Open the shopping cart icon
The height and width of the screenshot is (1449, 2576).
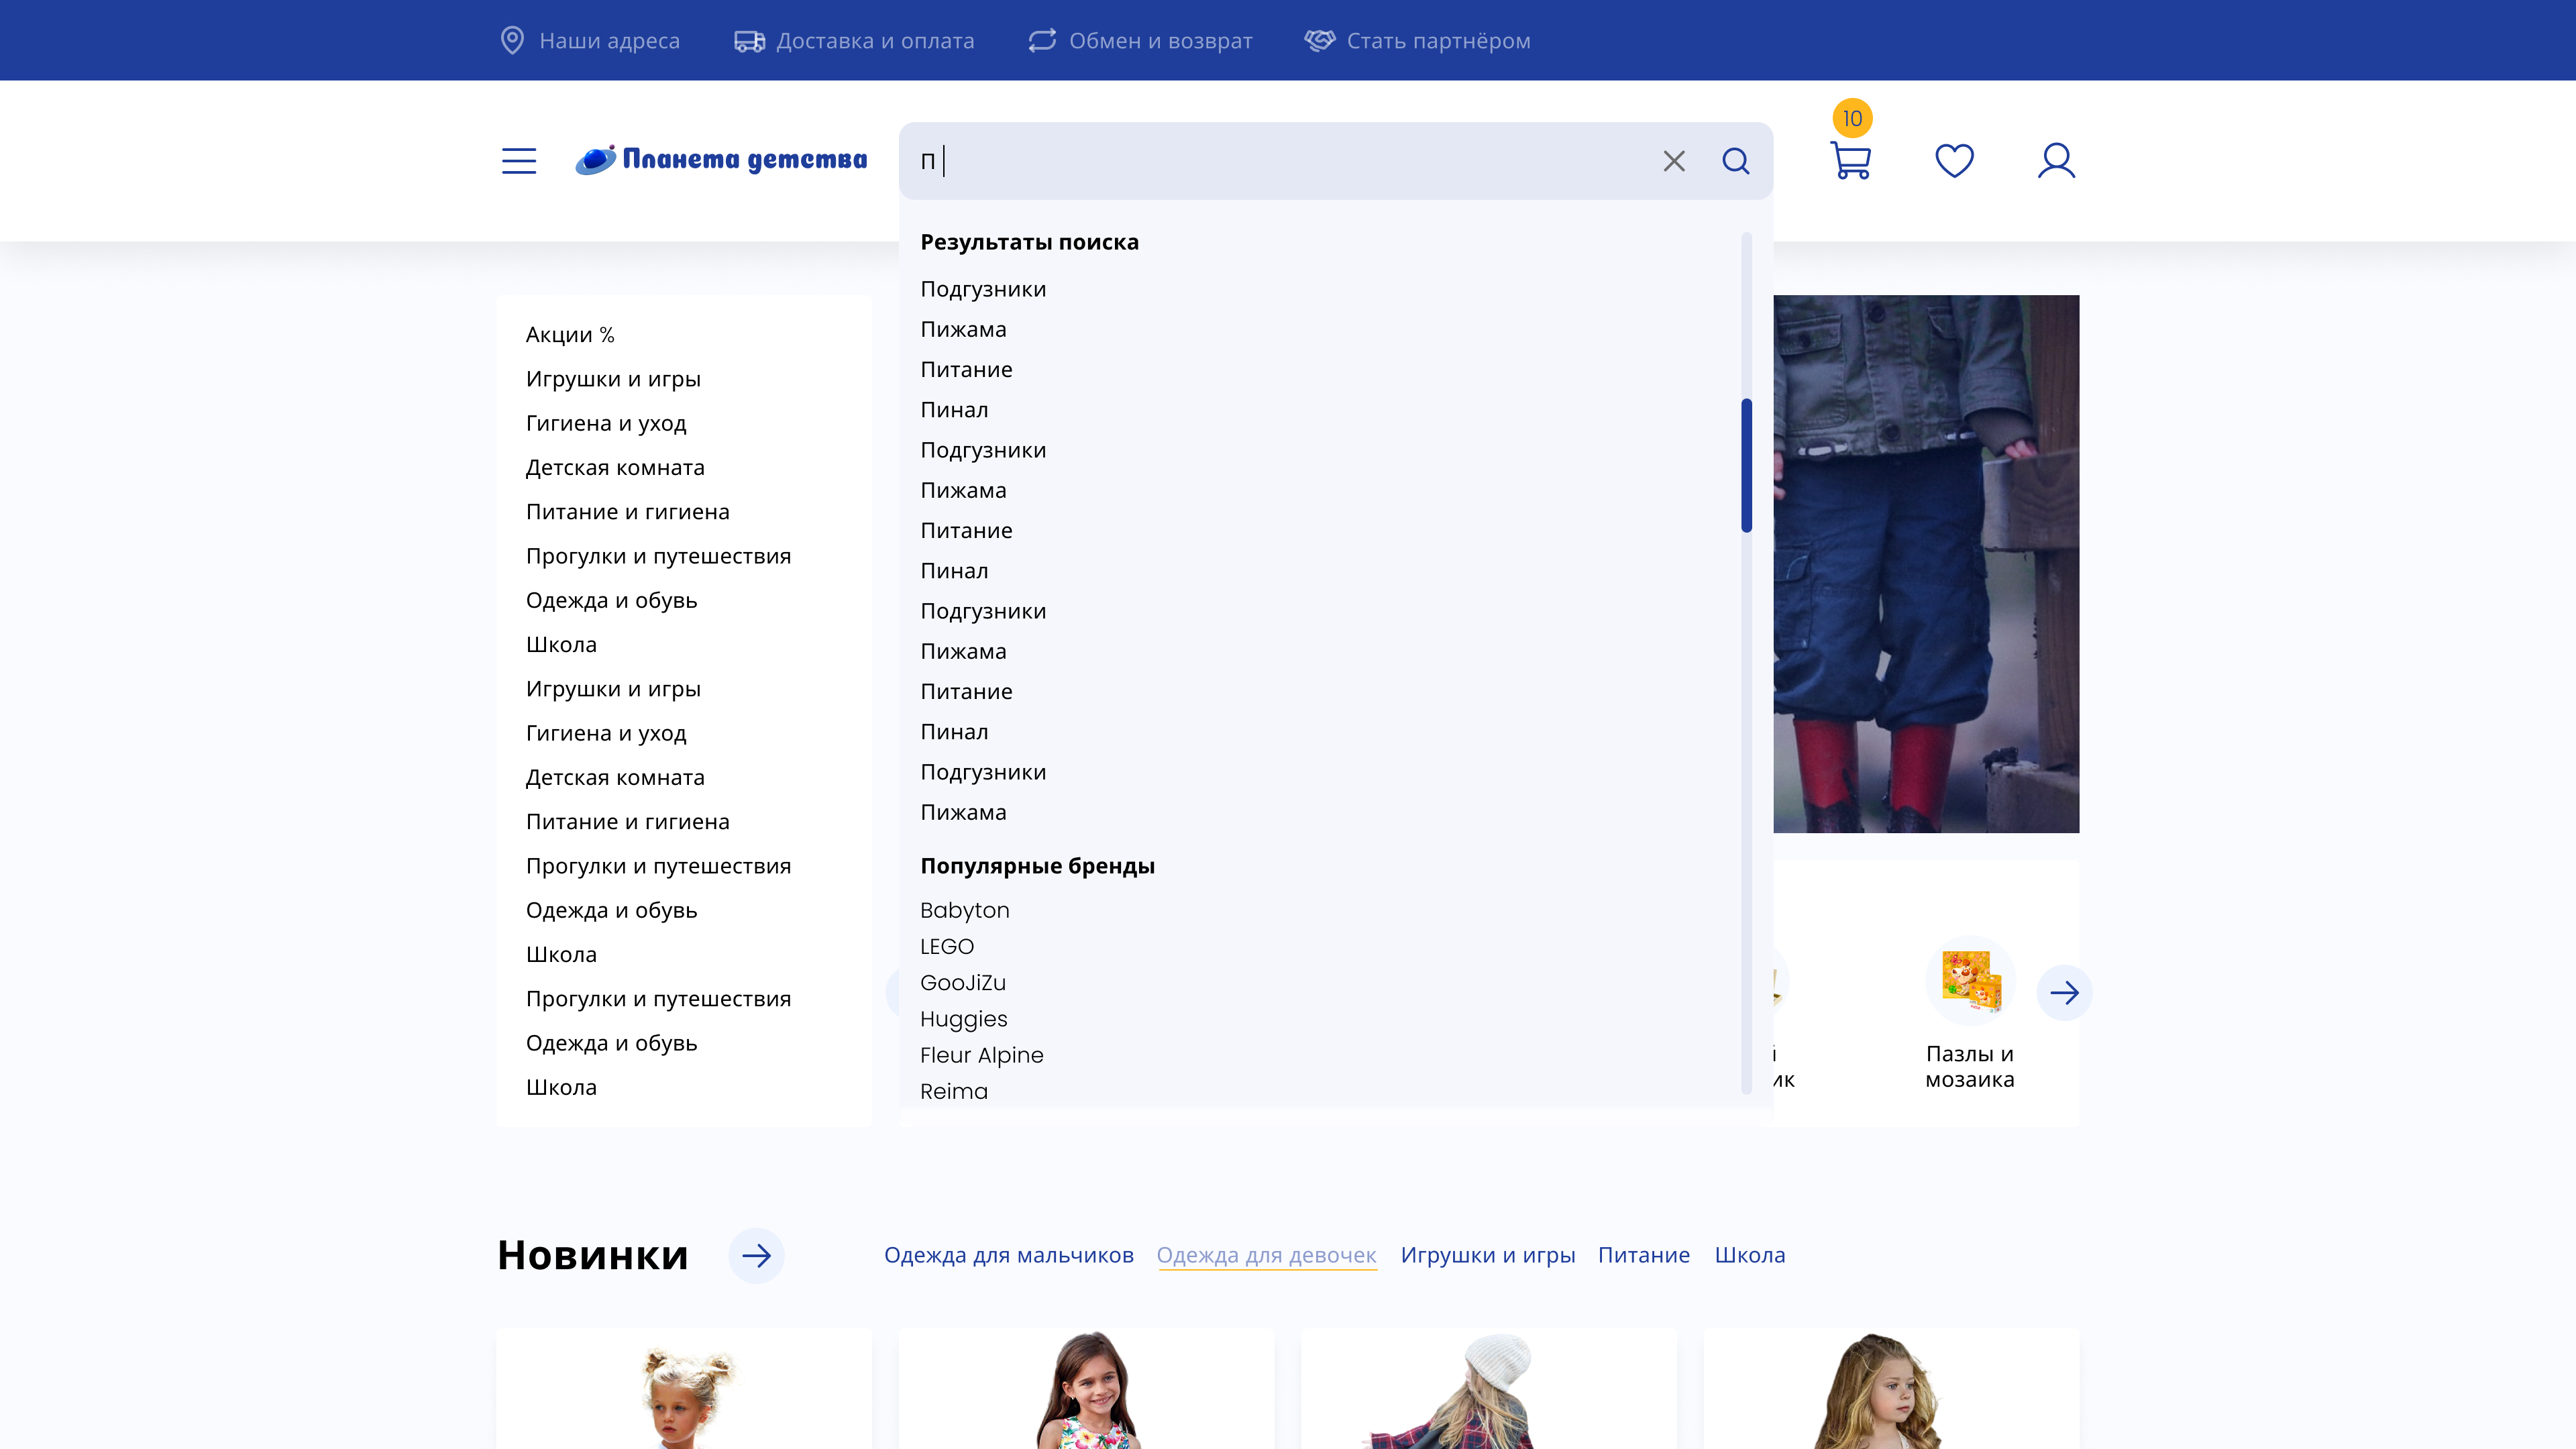(1850, 160)
